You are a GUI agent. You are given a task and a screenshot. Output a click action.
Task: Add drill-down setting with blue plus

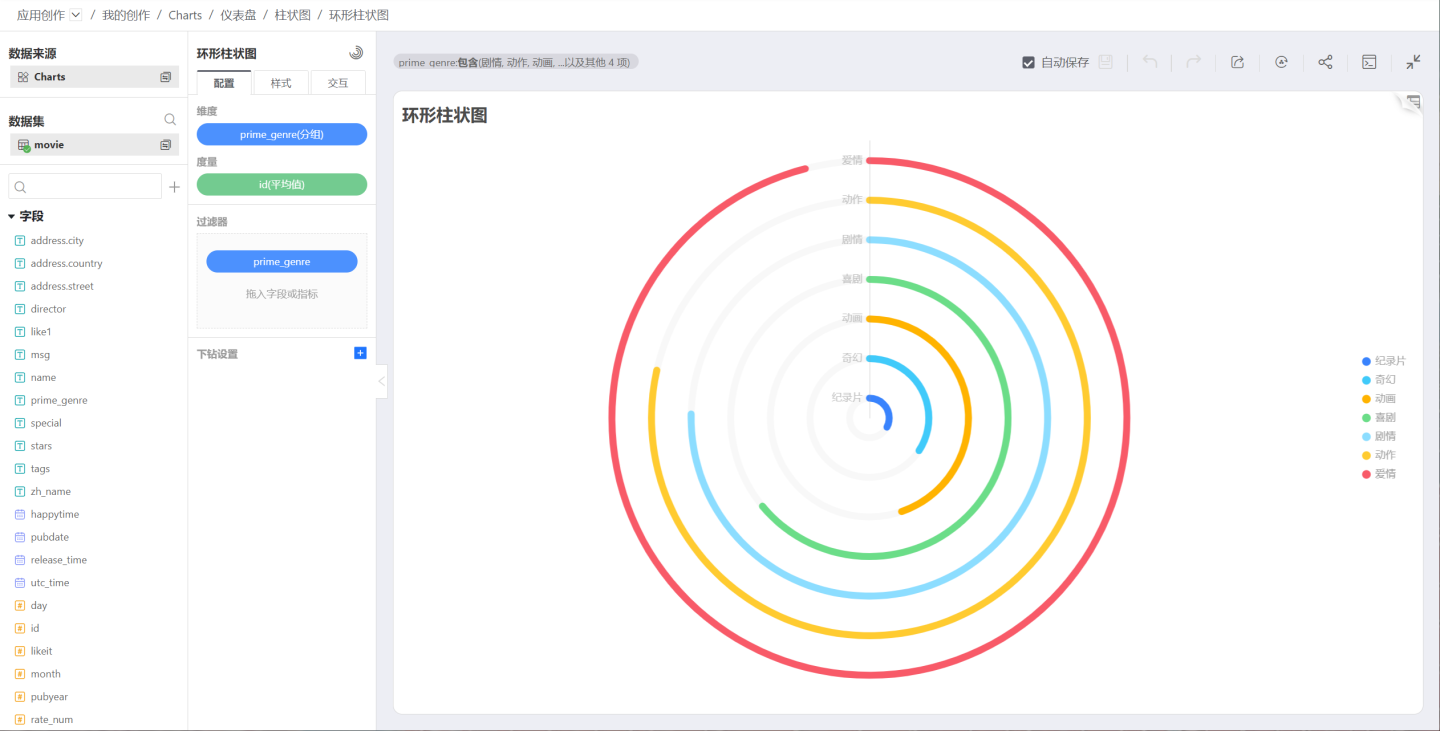point(360,353)
